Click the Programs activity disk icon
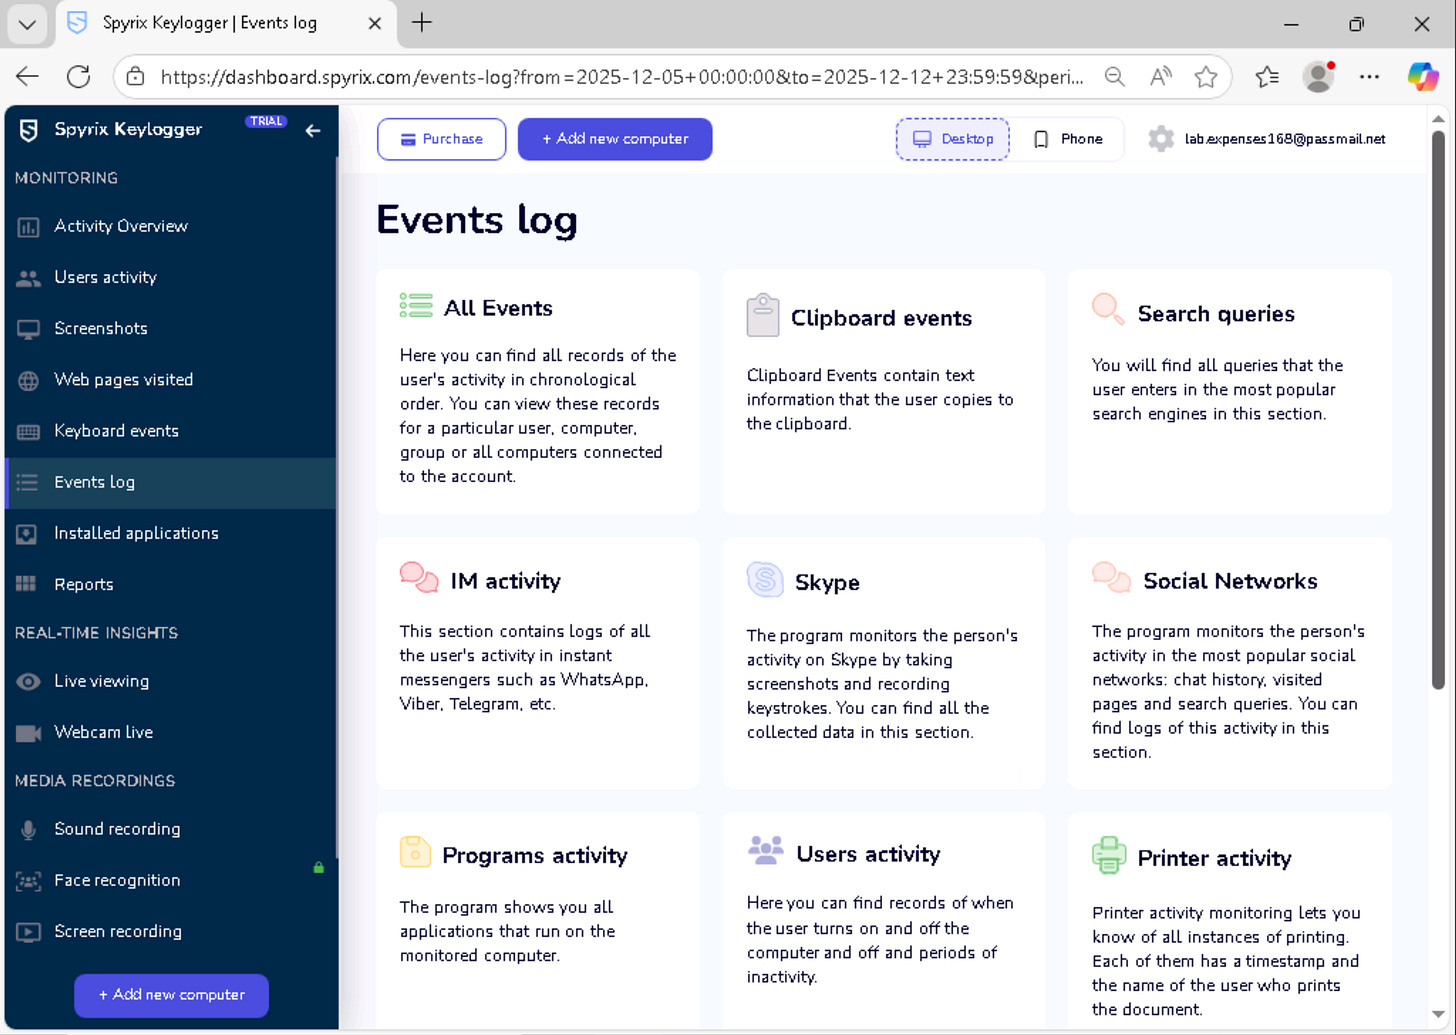The width and height of the screenshot is (1456, 1035). tap(415, 851)
